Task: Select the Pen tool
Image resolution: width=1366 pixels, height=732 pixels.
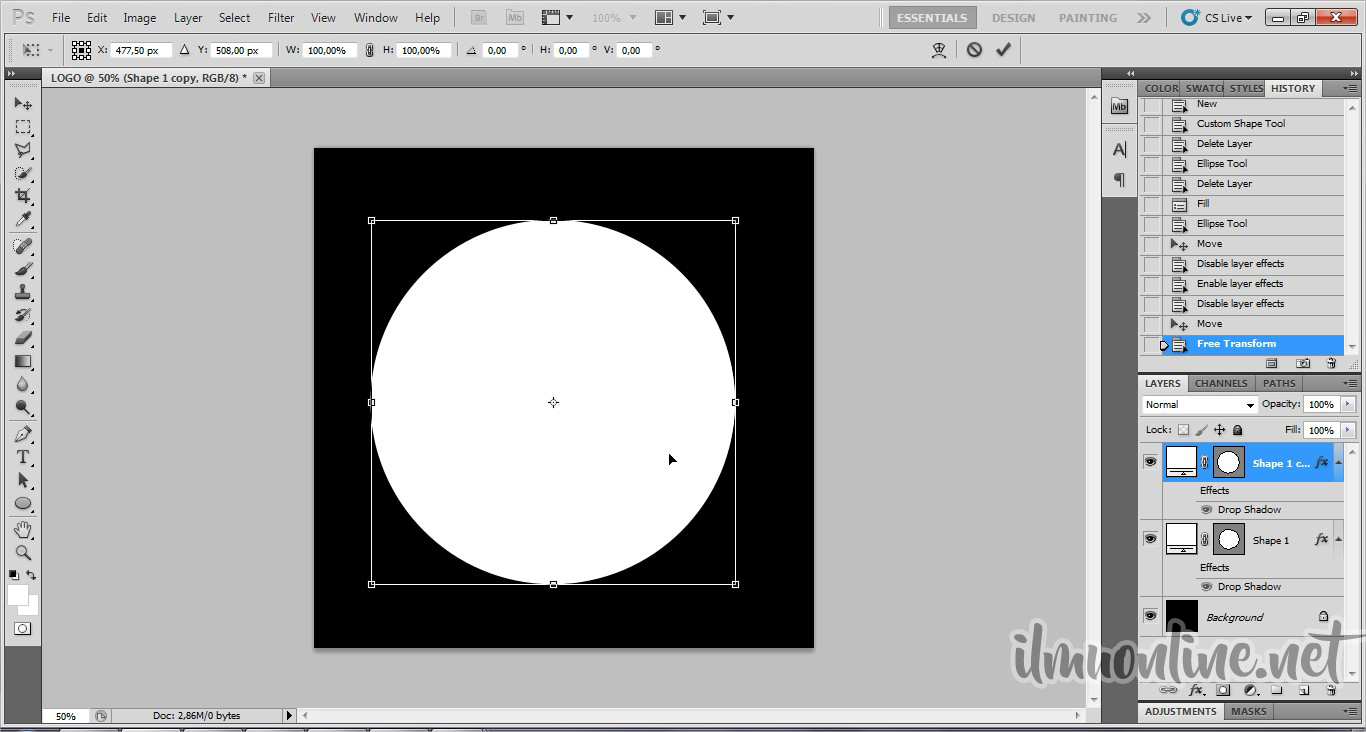Action: click(x=22, y=434)
